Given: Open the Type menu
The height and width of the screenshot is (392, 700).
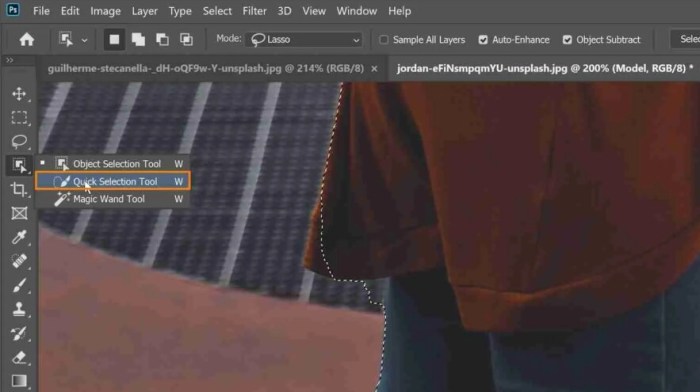Looking at the screenshot, I should tap(180, 11).
